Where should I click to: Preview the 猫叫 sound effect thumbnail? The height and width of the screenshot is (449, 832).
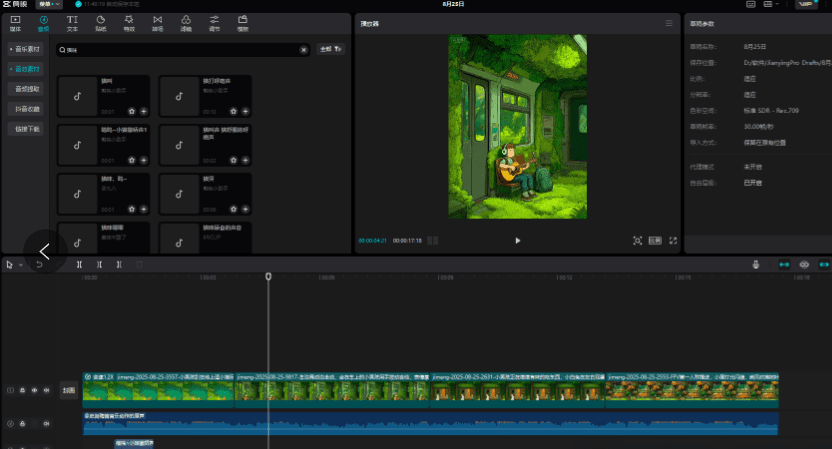(77, 96)
